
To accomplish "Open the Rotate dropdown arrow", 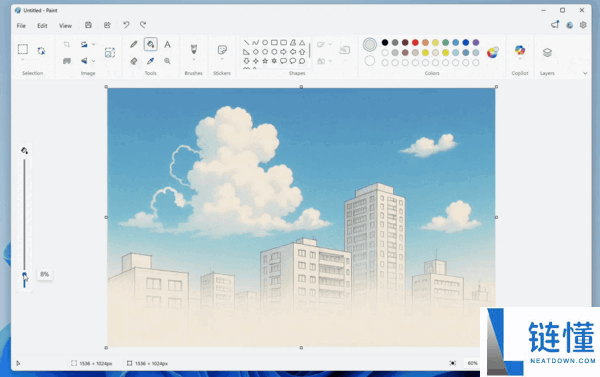I will coord(94,44).
